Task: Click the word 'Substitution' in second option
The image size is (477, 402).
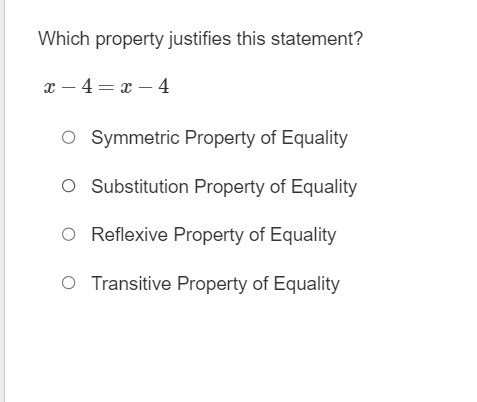Action: pyautogui.click(x=140, y=186)
